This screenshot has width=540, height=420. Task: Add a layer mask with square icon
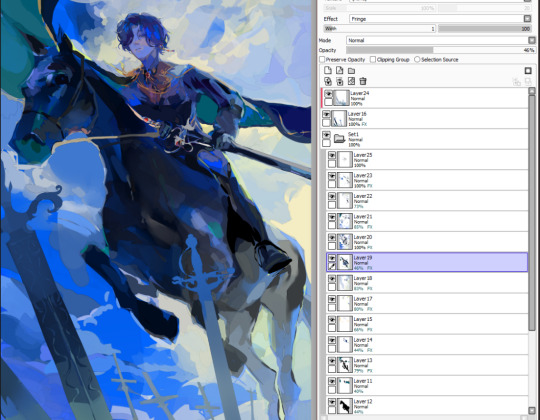point(528,71)
